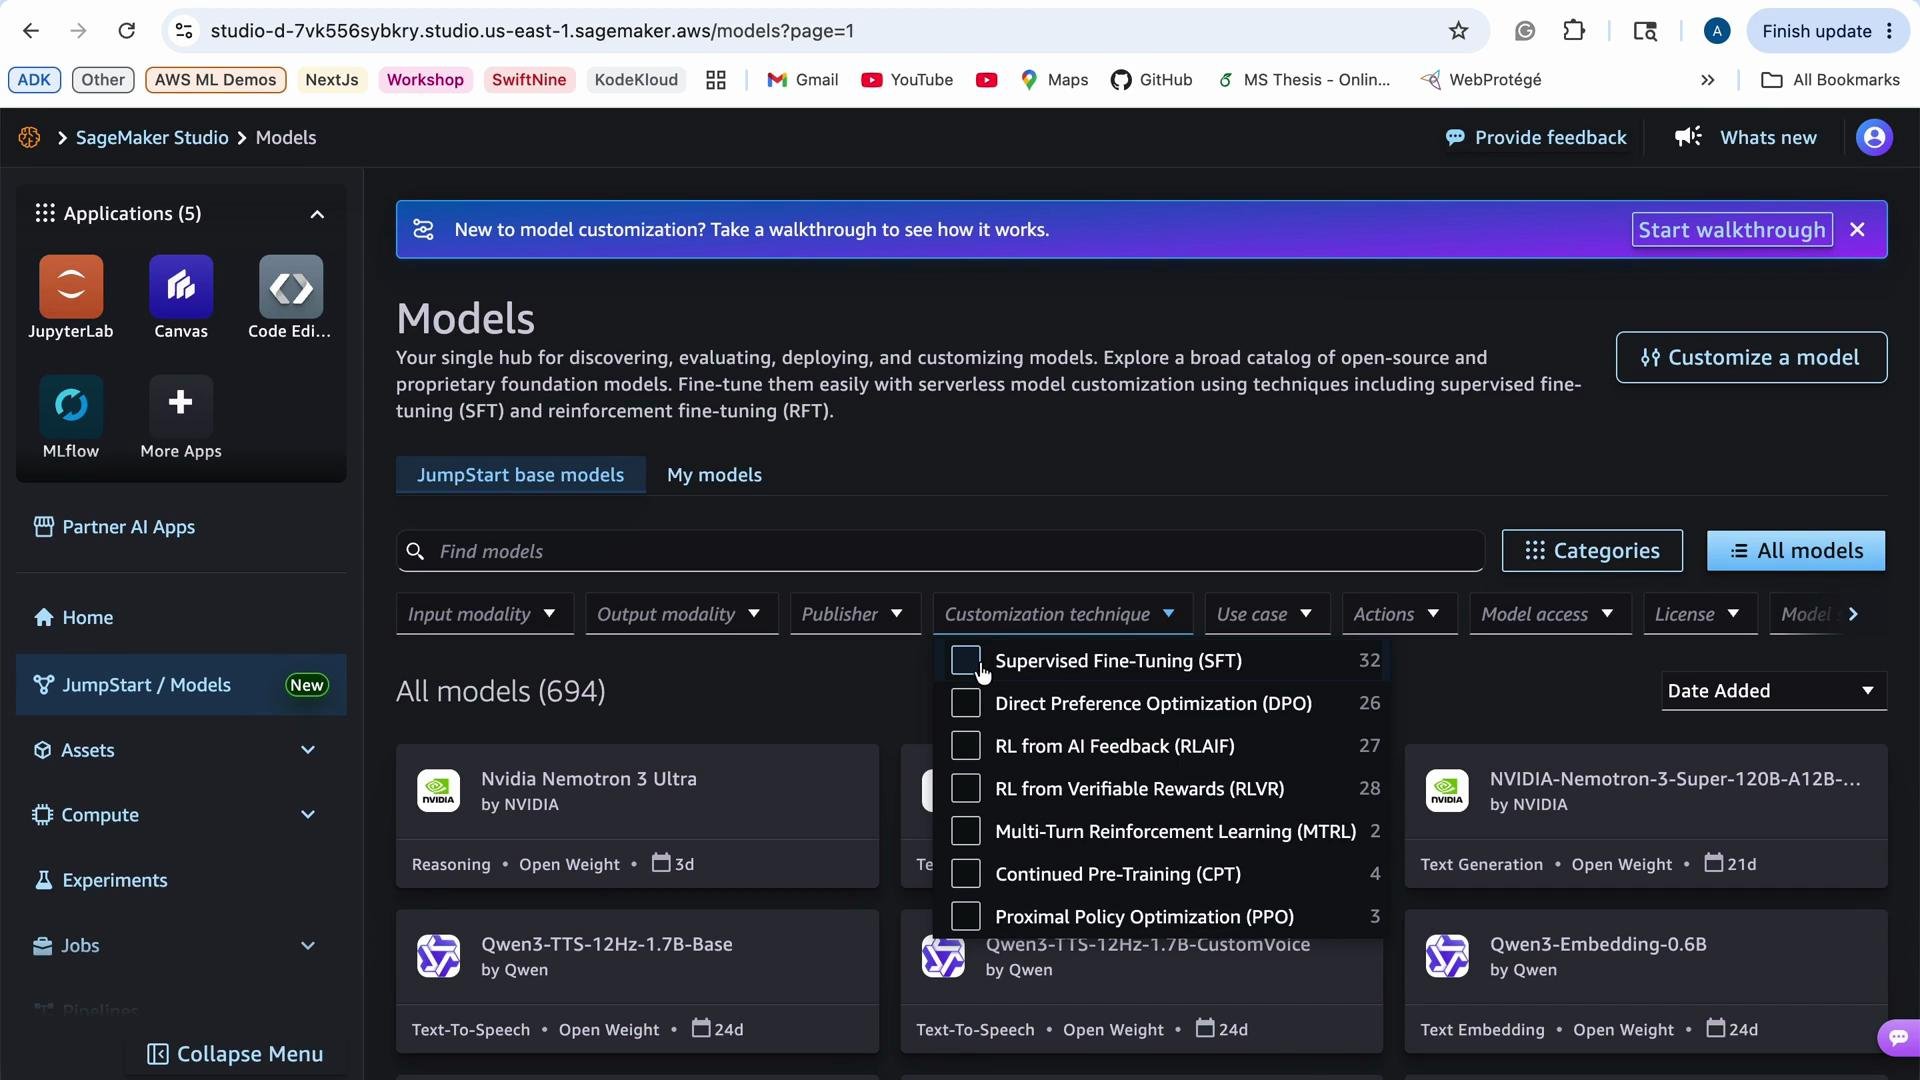Switch to Categories view

pos(1592,551)
